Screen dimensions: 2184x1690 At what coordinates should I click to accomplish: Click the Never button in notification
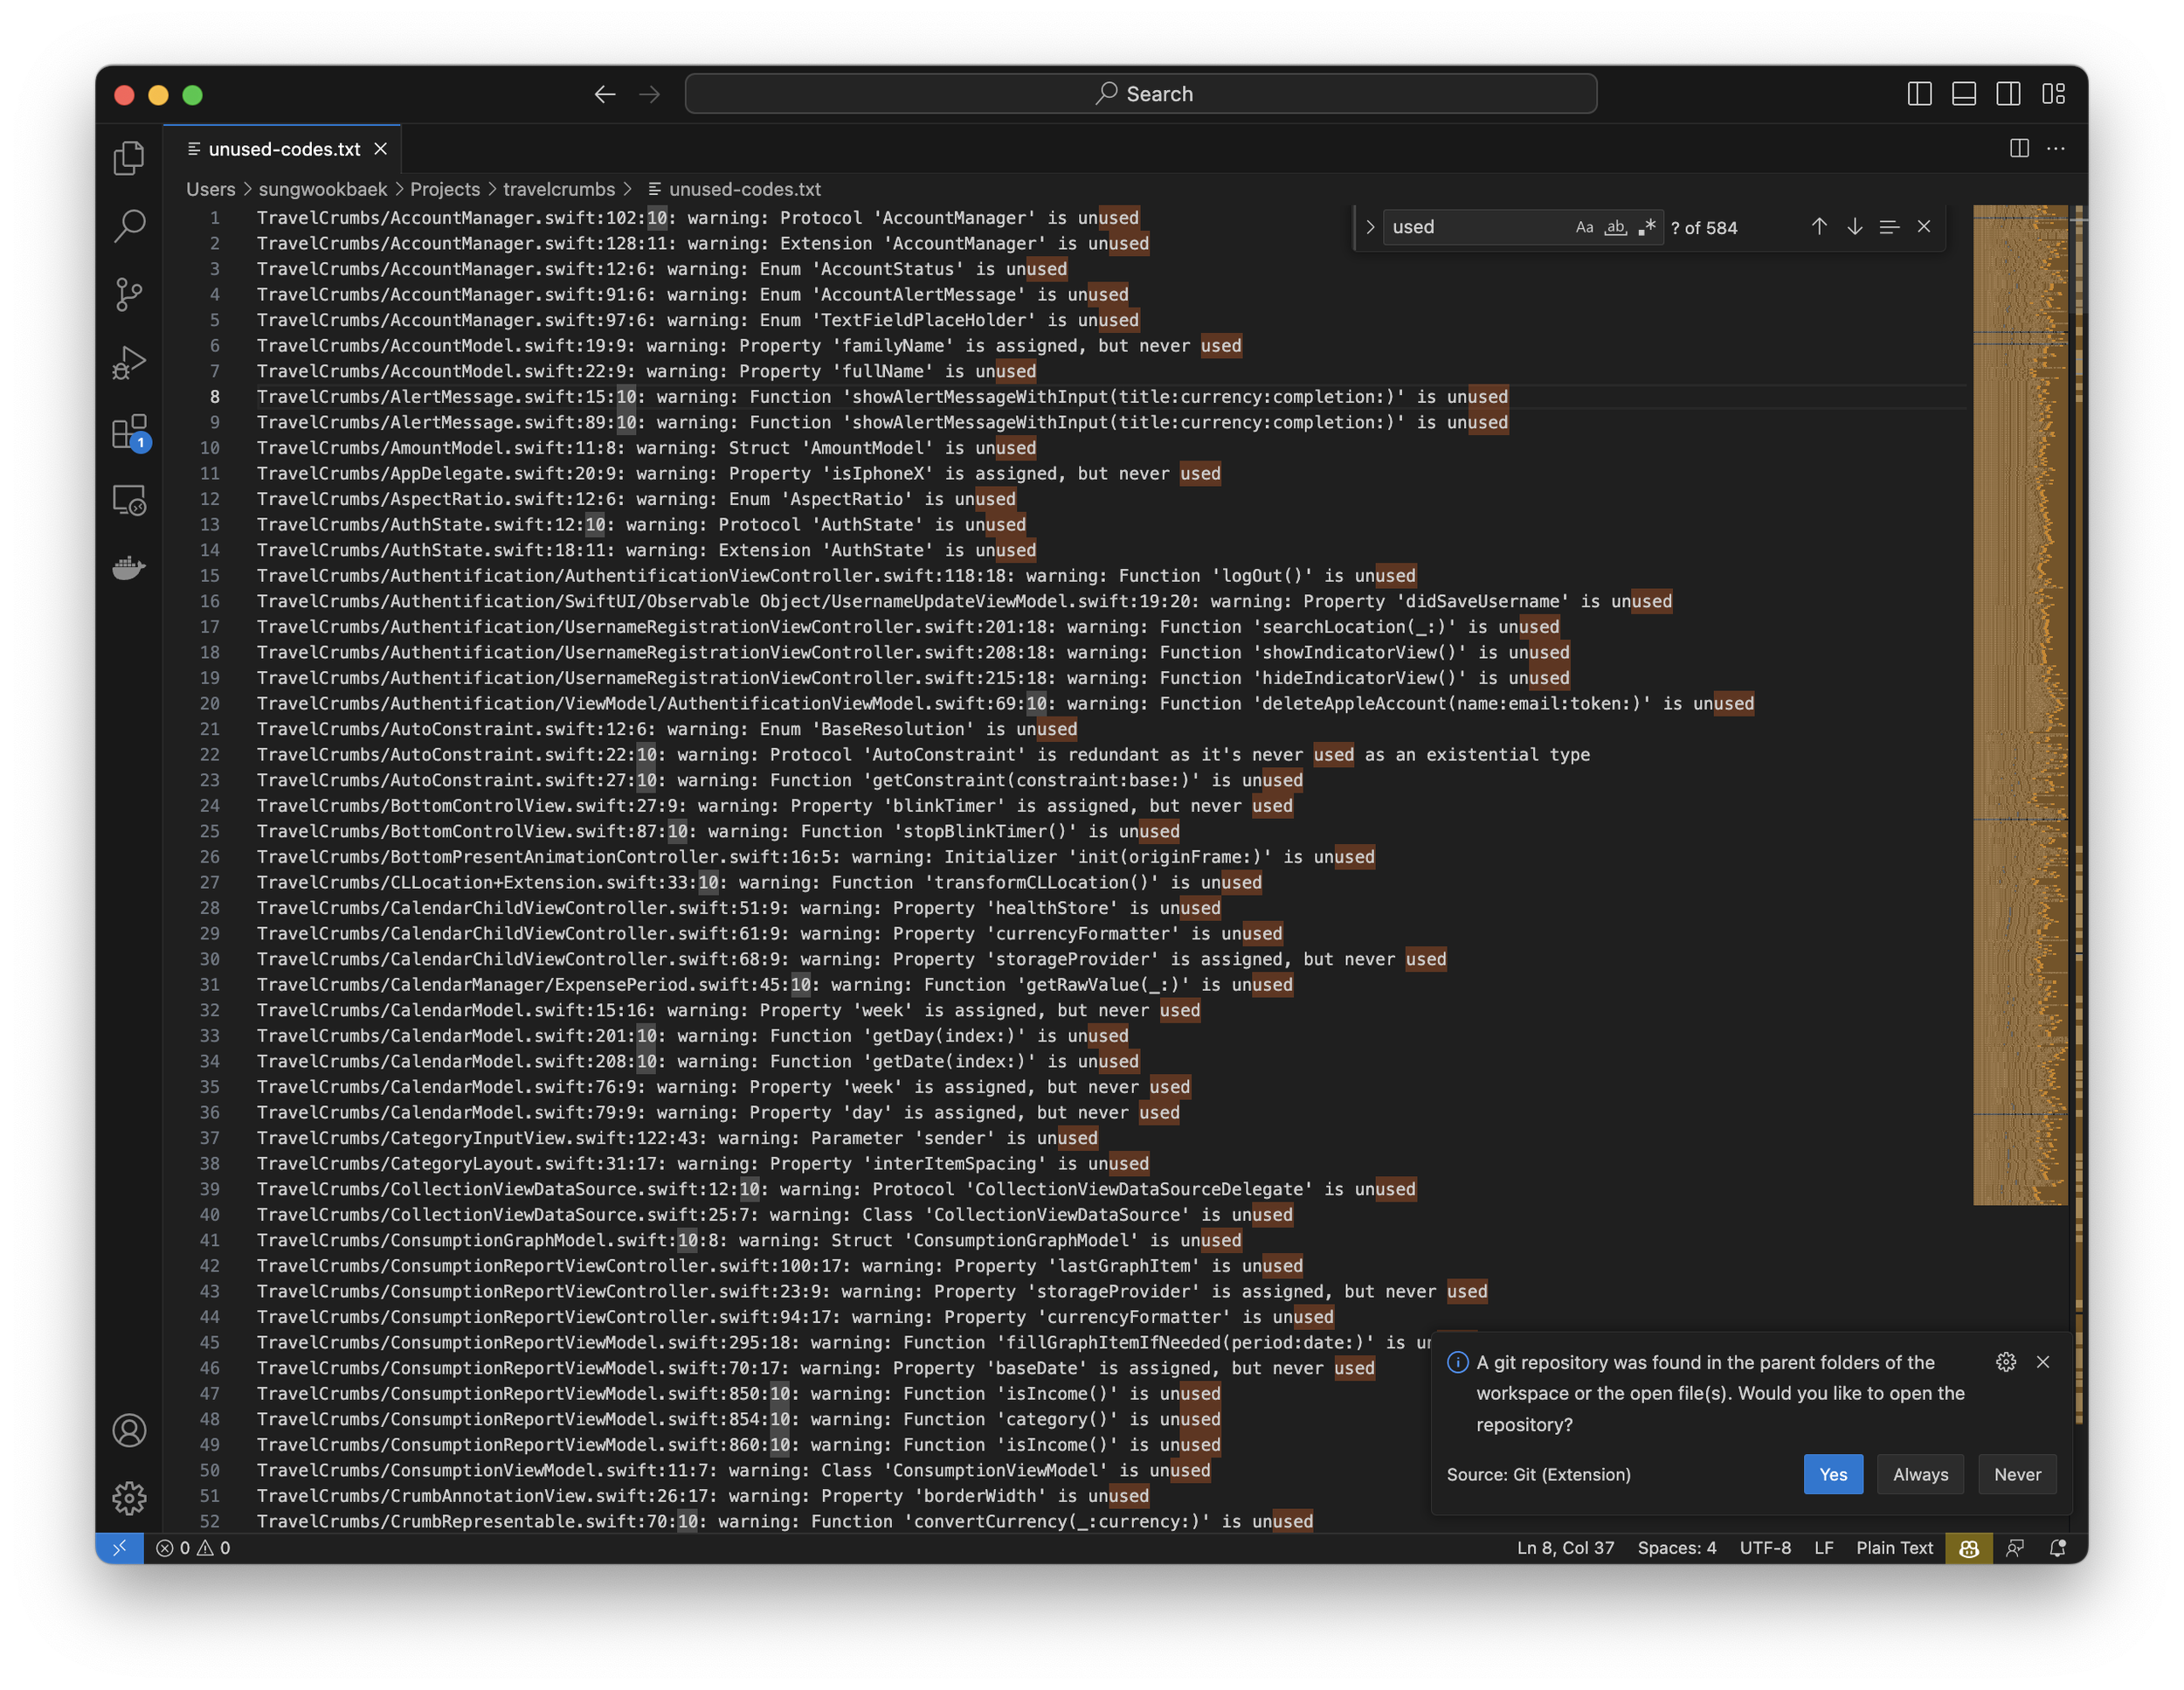pyautogui.click(x=2017, y=1474)
